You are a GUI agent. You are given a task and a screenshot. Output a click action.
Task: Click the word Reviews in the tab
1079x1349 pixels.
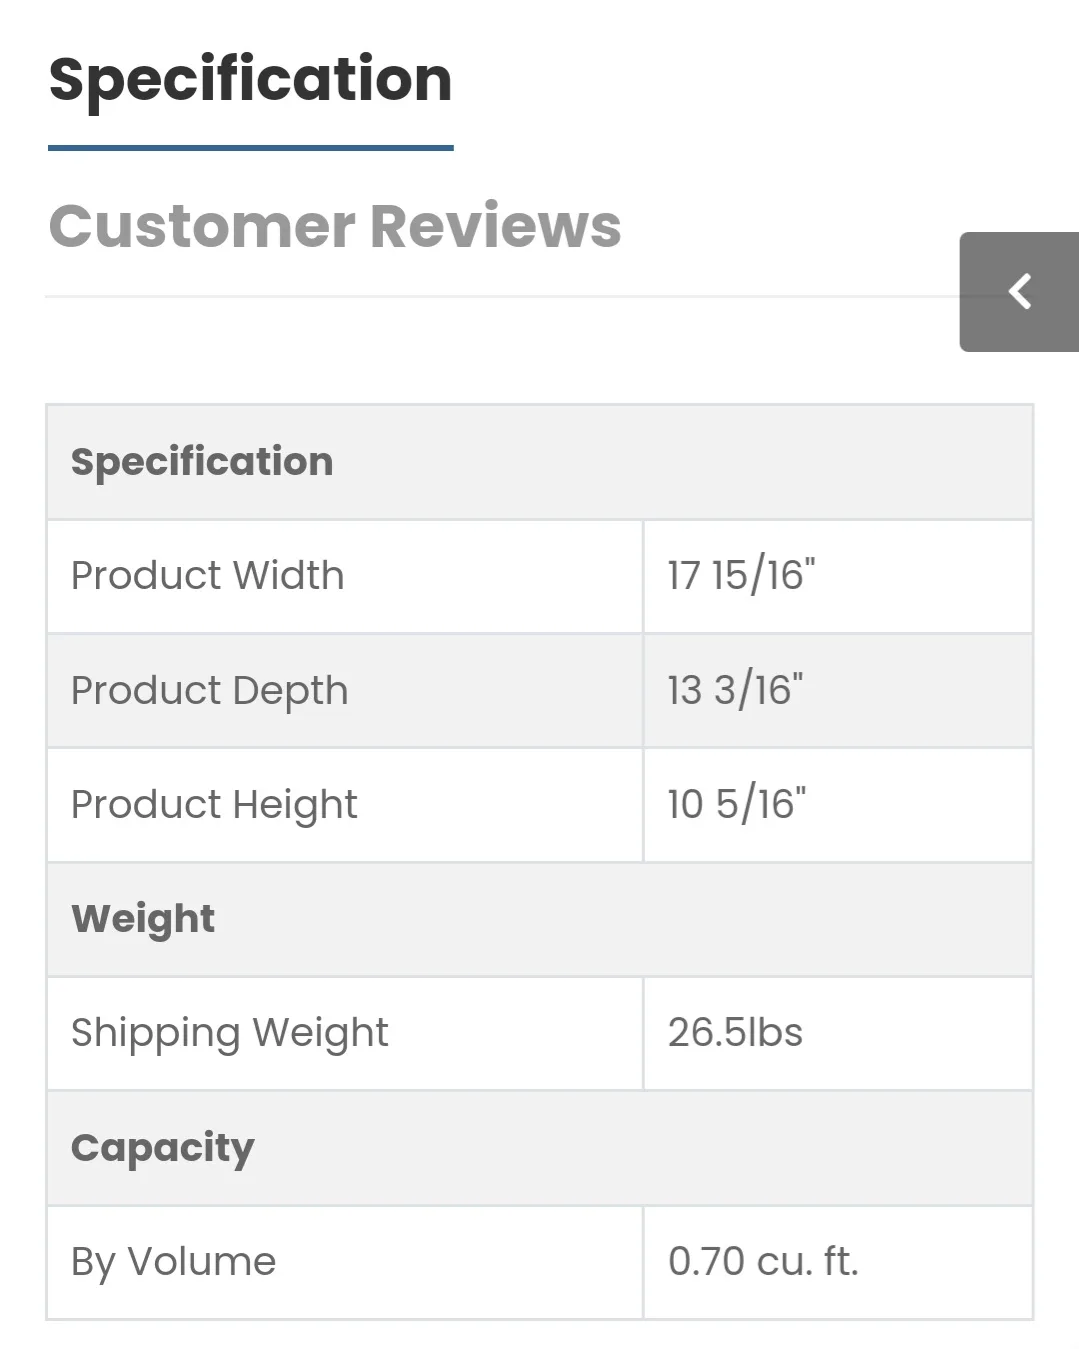coord(495,226)
